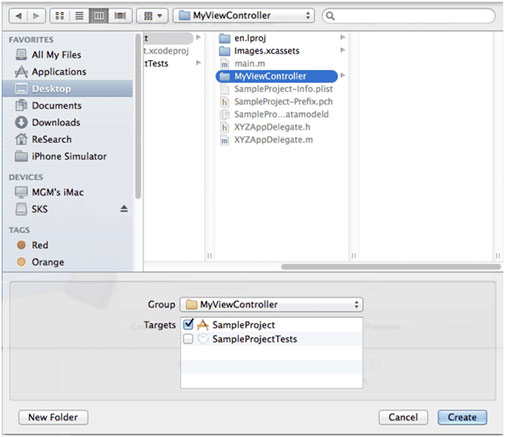Click the horizontal scrollbar of the browser

pyautogui.click(x=391, y=267)
